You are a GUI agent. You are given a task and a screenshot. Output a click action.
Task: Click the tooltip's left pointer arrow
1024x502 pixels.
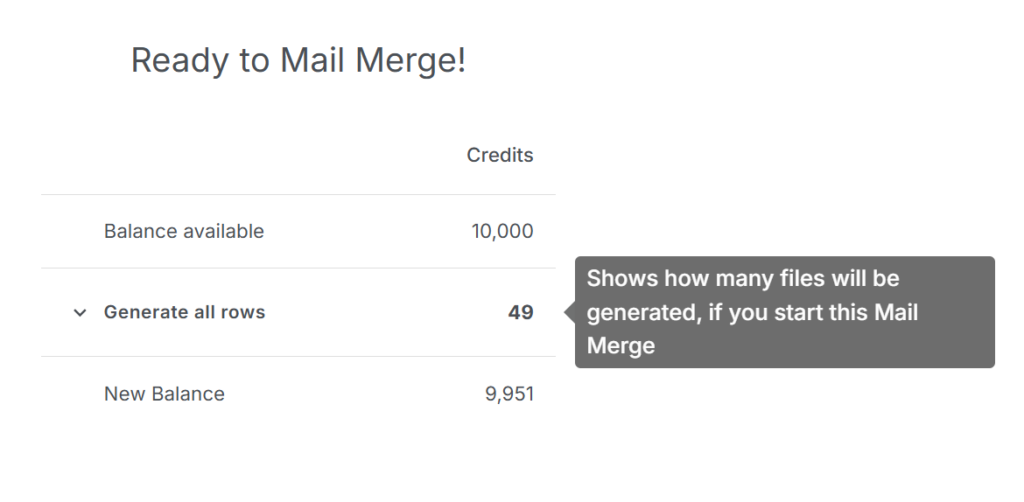click(x=570, y=312)
